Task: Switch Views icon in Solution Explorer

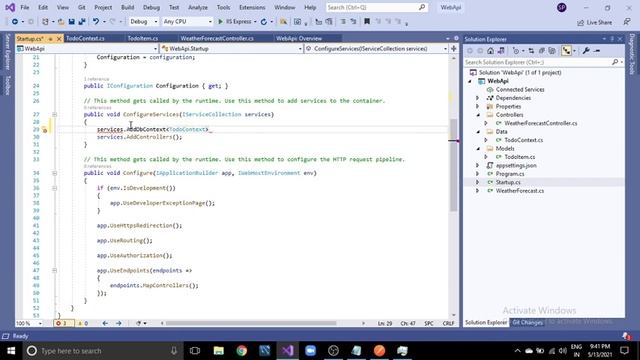Action: (x=501, y=51)
